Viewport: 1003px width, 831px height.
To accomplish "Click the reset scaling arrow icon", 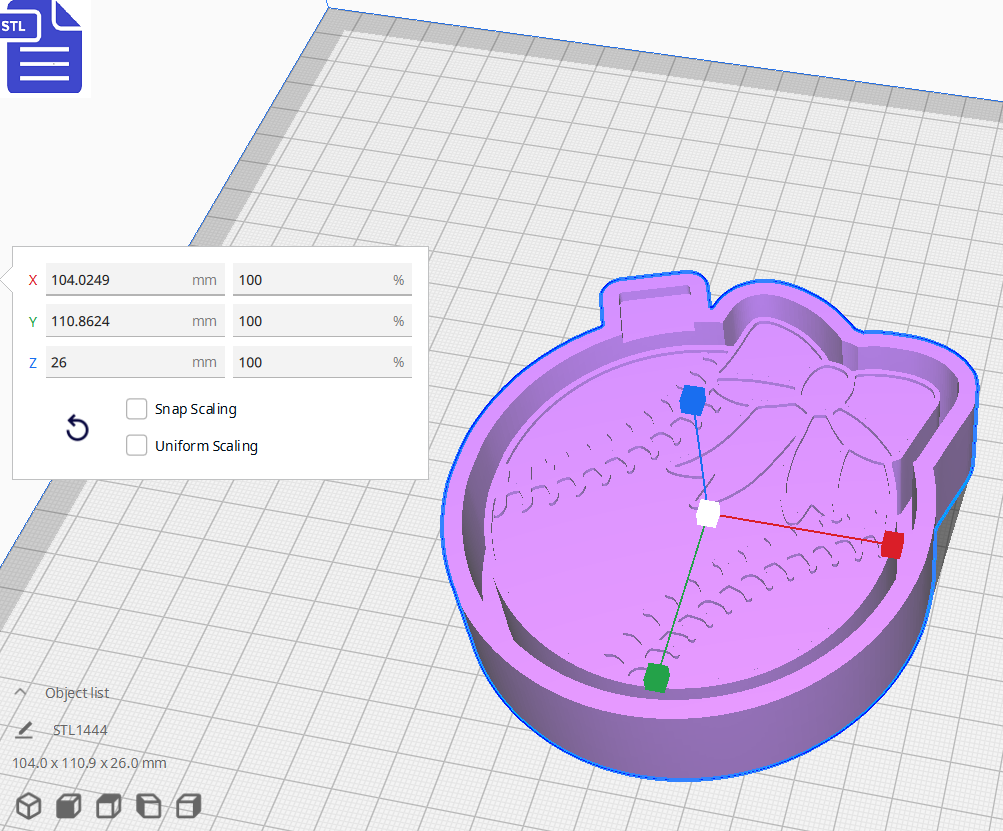I will (77, 428).
